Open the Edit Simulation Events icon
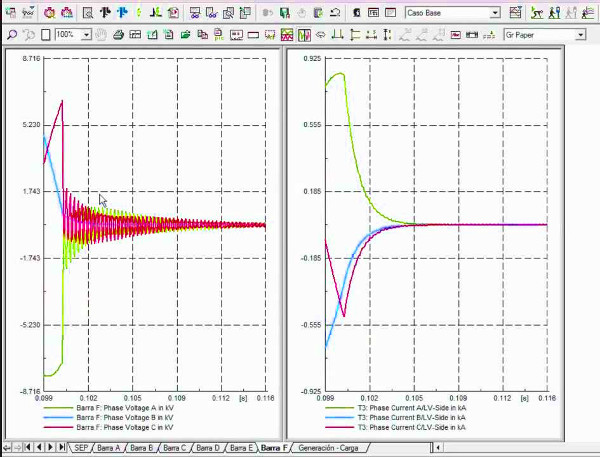This screenshot has height=457, width=600. click(155, 13)
